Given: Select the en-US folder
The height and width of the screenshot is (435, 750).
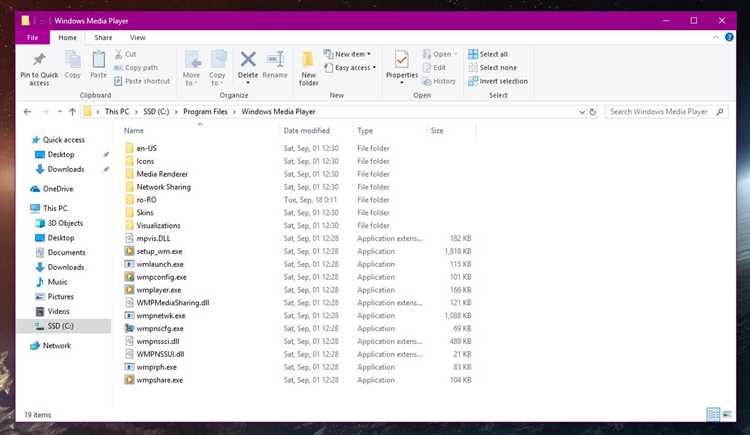Looking at the screenshot, I should [146, 148].
